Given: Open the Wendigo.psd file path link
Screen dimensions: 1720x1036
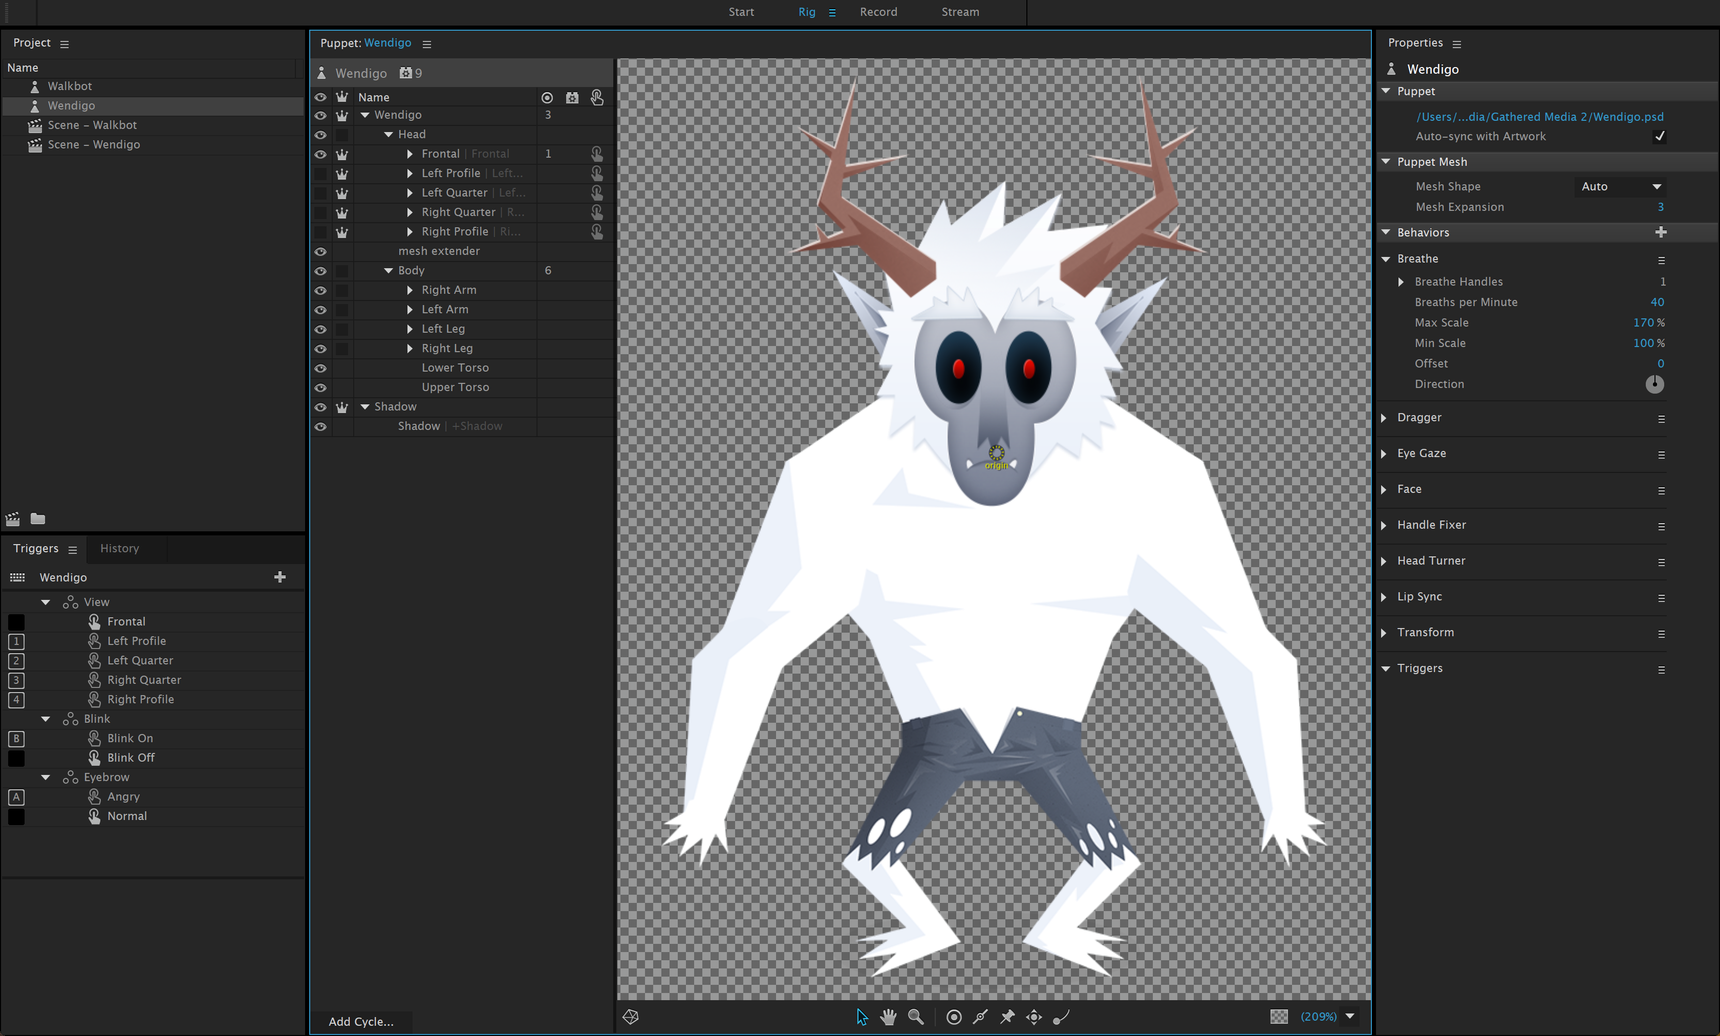Looking at the screenshot, I should (1540, 117).
